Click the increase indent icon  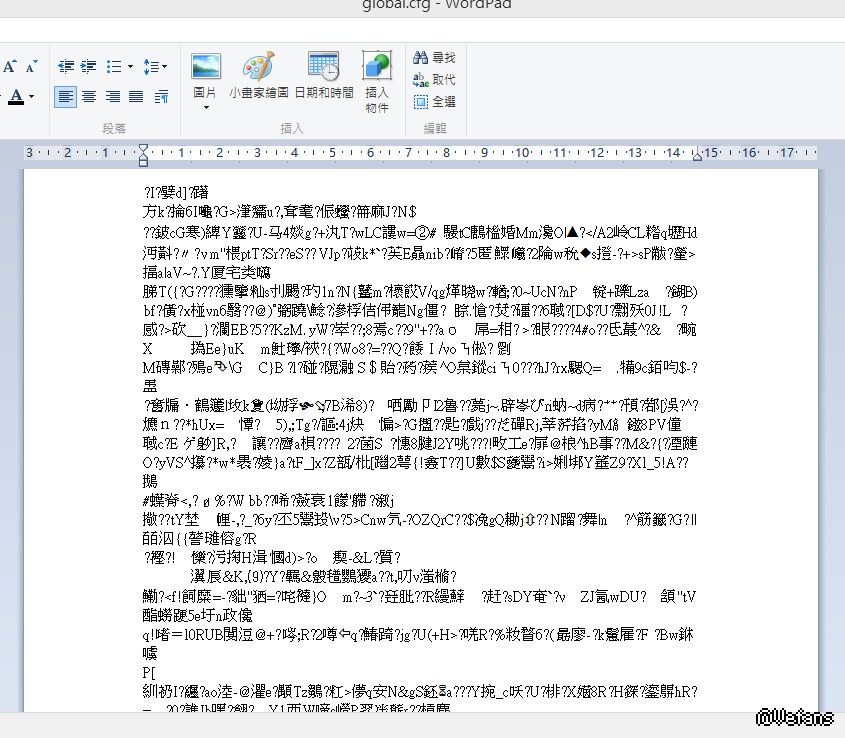[88, 66]
